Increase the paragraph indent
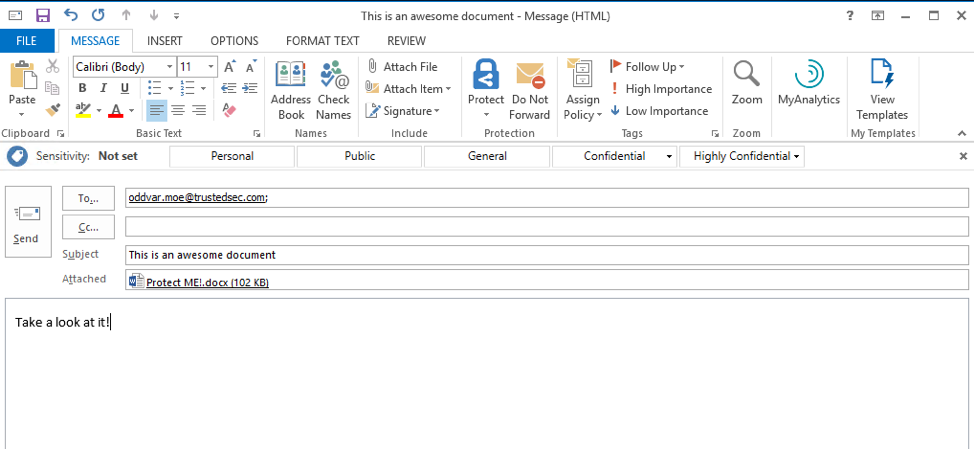Viewport: 974px width, 449px height. [x=250, y=88]
